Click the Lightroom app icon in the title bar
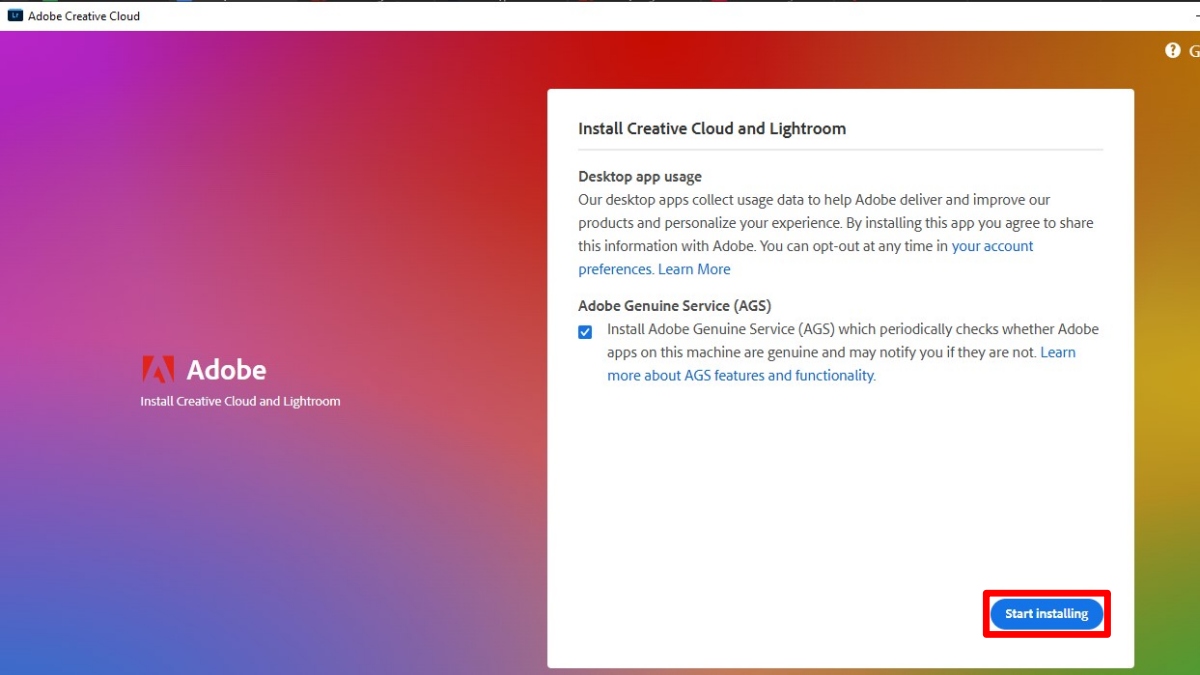Image resolution: width=1200 pixels, height=675 pixels. (x=15, y=16)
